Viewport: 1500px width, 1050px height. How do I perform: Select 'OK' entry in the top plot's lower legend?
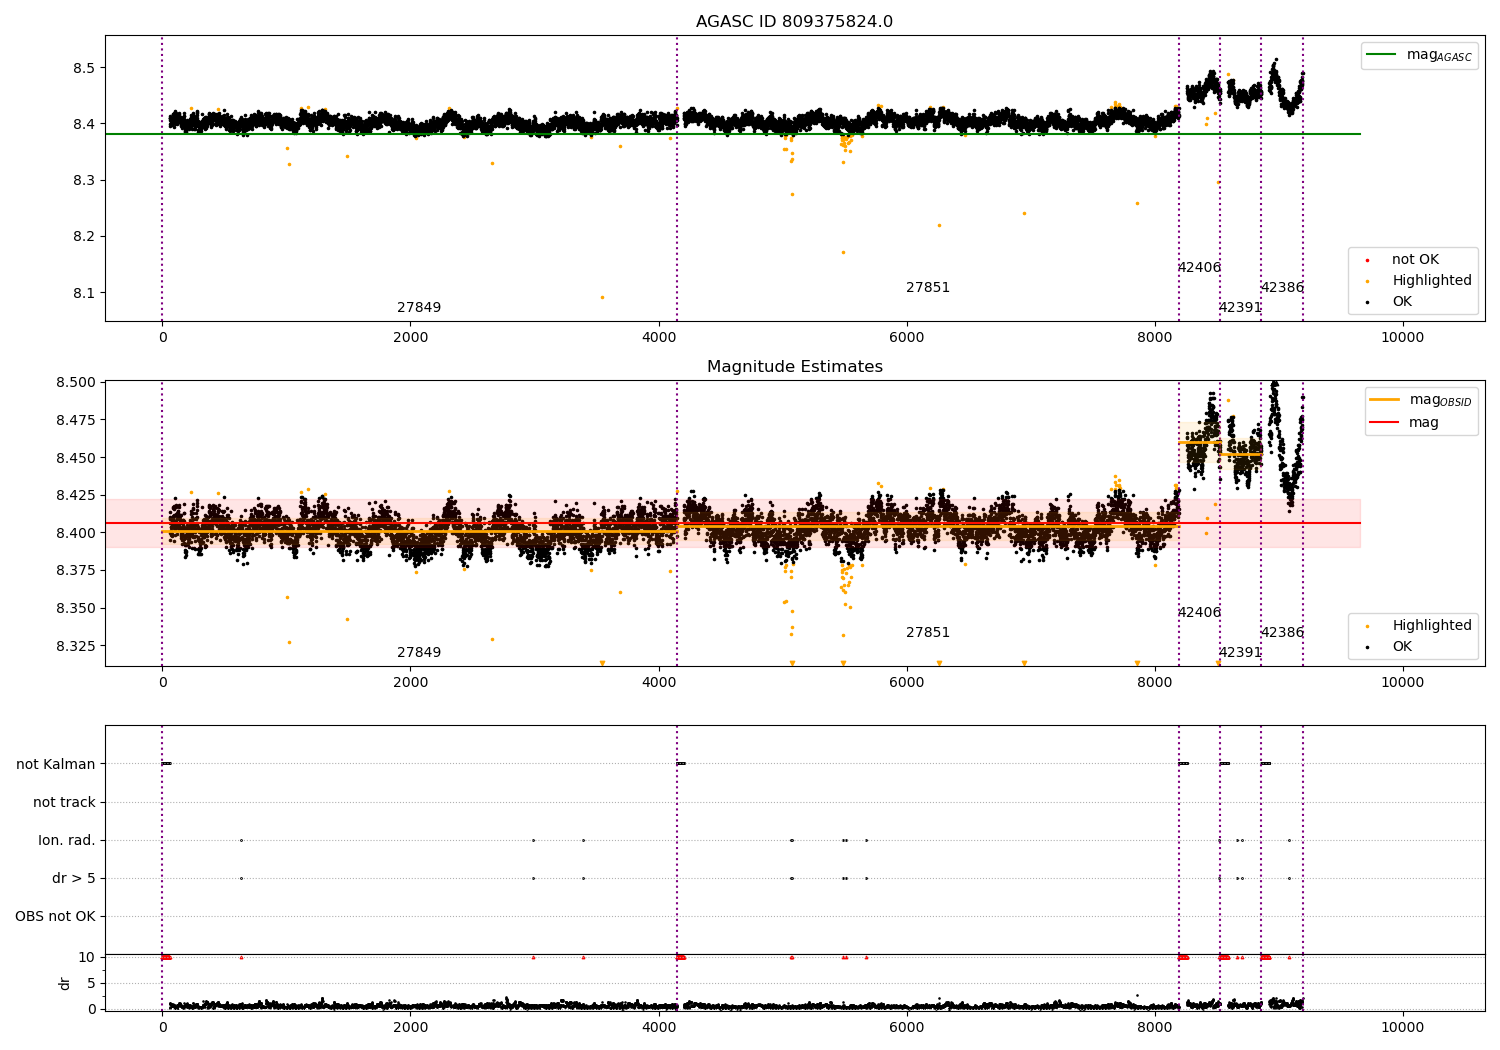pos(1402,302)
